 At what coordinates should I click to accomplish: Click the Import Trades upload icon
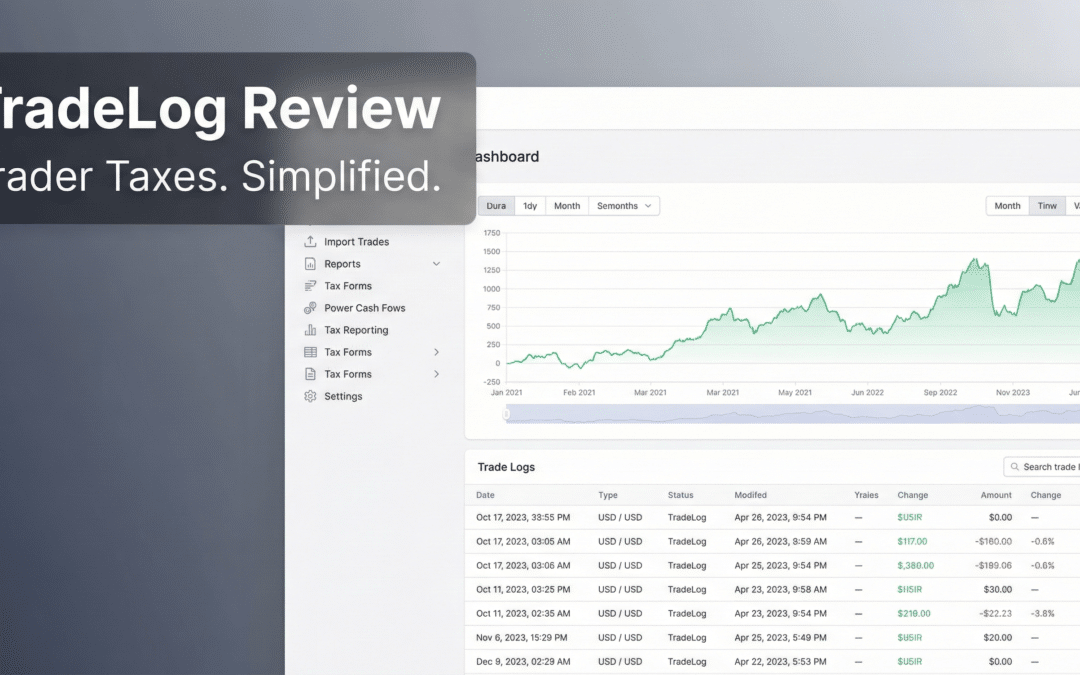pos(310,242)
